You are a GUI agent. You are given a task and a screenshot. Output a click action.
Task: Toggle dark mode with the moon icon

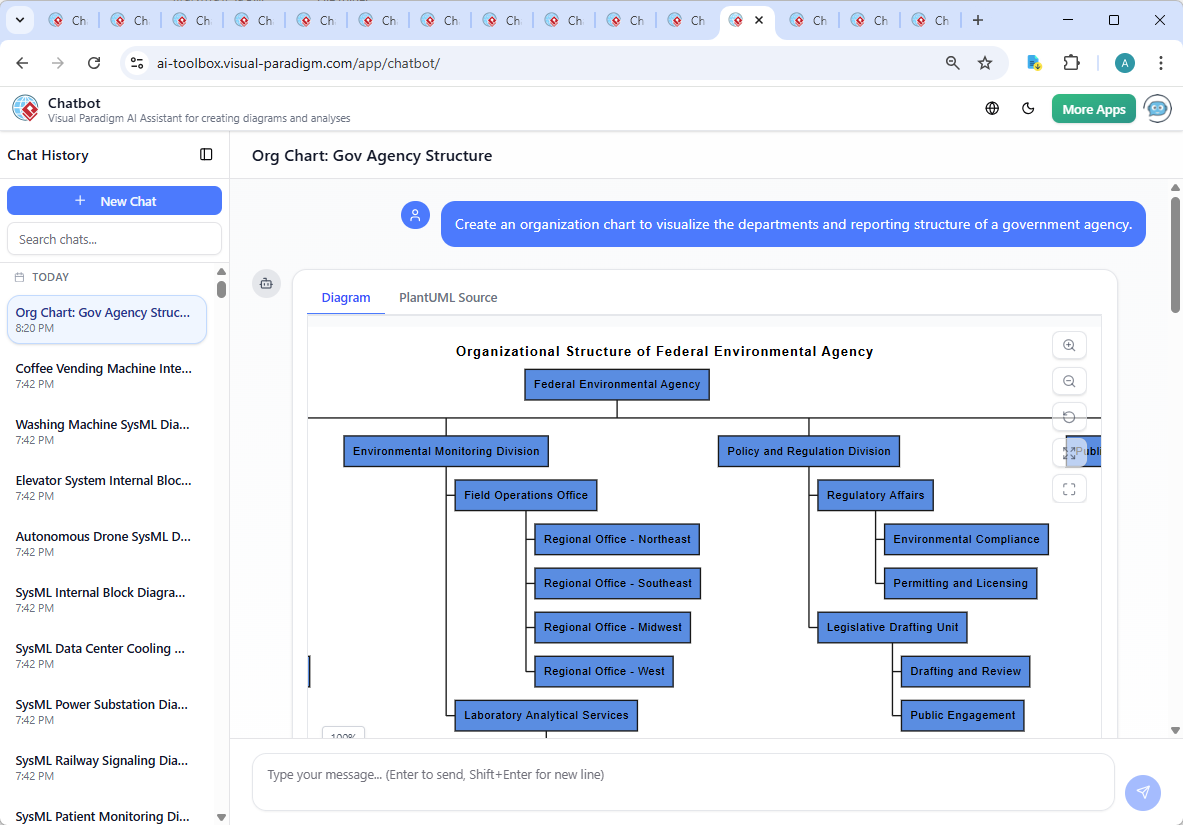pyautogui.click(x=1028, y=108)
